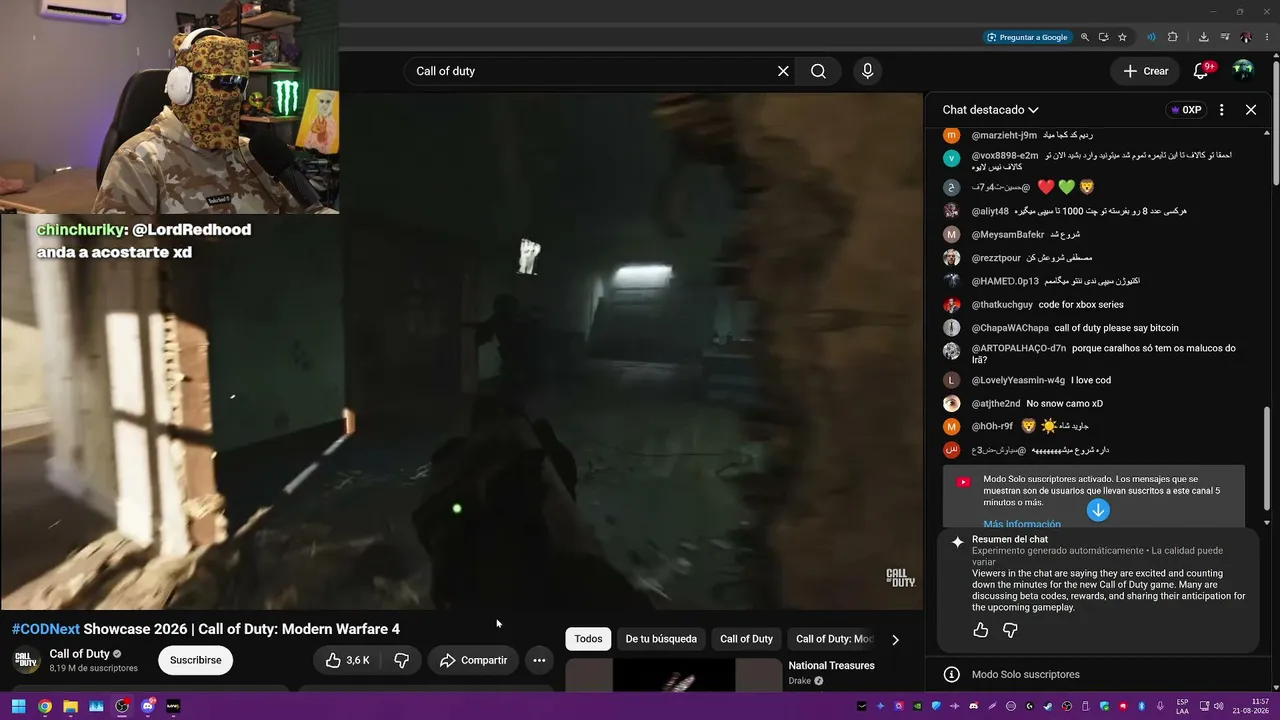1280x720 pixels.
Task: Clear the YouTube search box text
Action: (783, 71)
